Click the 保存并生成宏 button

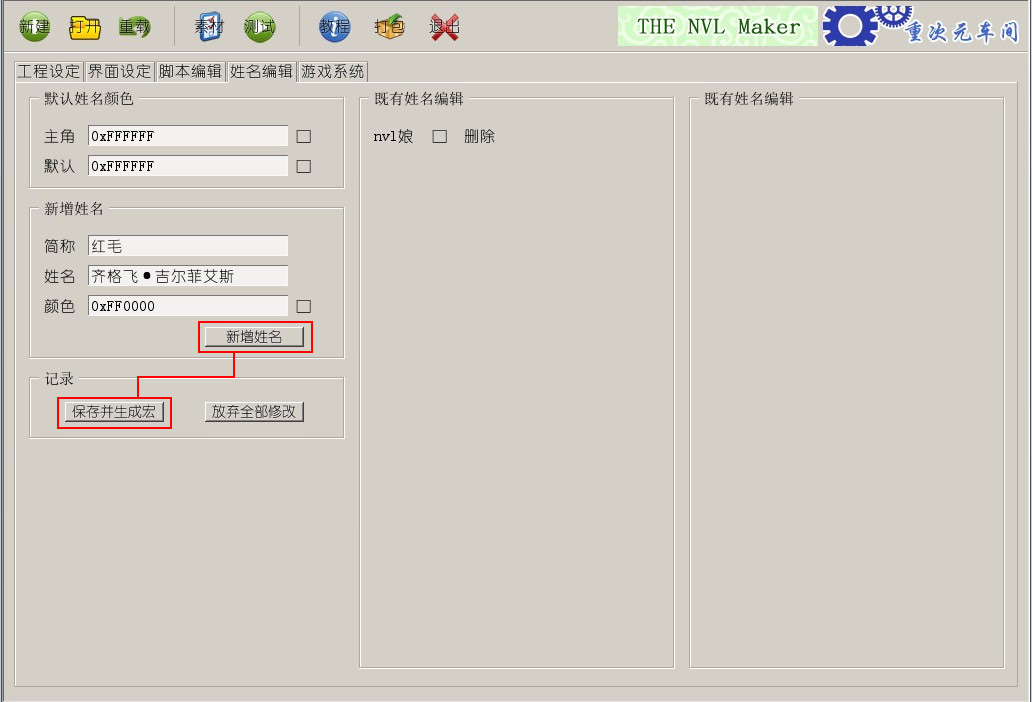click(114, 412)
